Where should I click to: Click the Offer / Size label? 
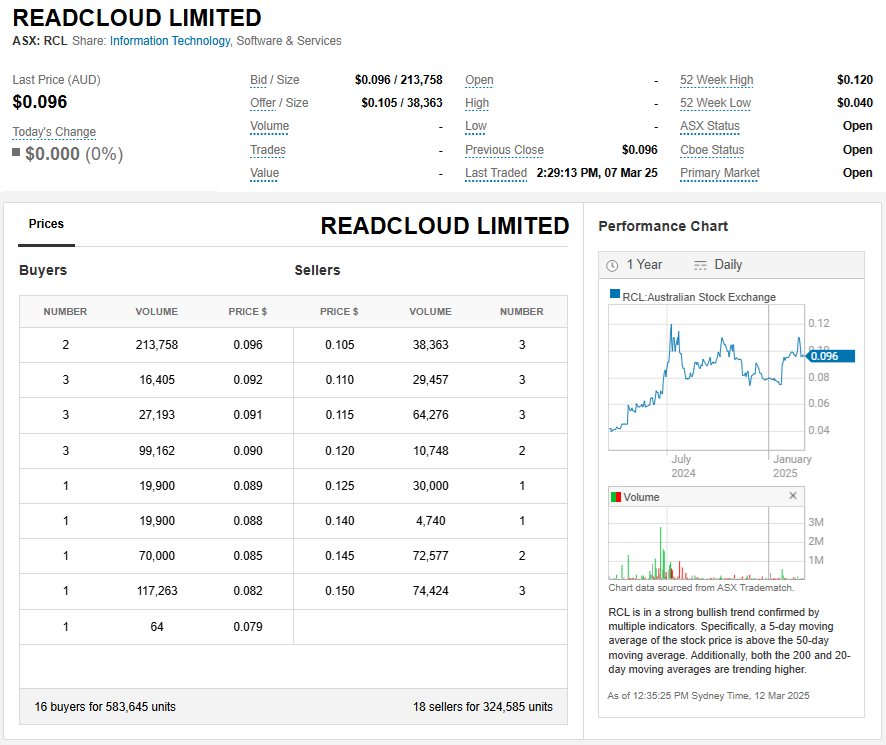(x=279, y=103)
